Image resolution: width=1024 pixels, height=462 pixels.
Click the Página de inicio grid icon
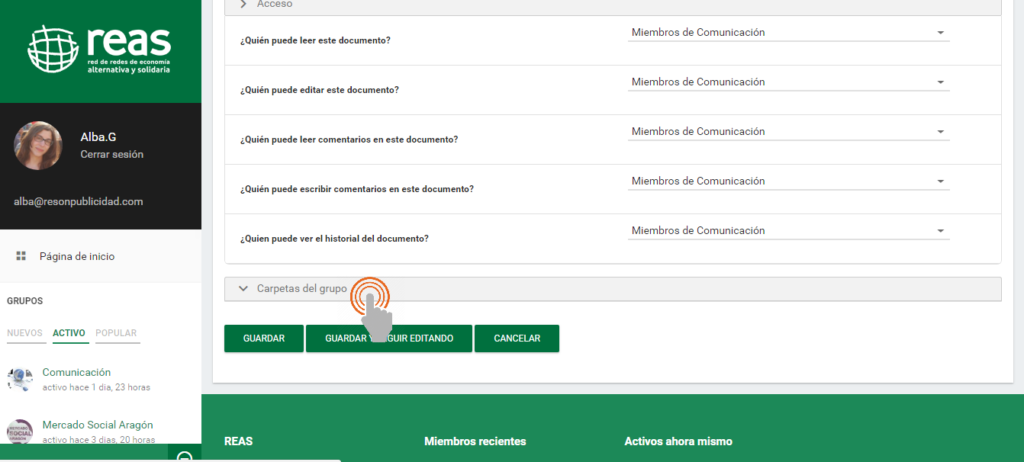pos(21,257)
